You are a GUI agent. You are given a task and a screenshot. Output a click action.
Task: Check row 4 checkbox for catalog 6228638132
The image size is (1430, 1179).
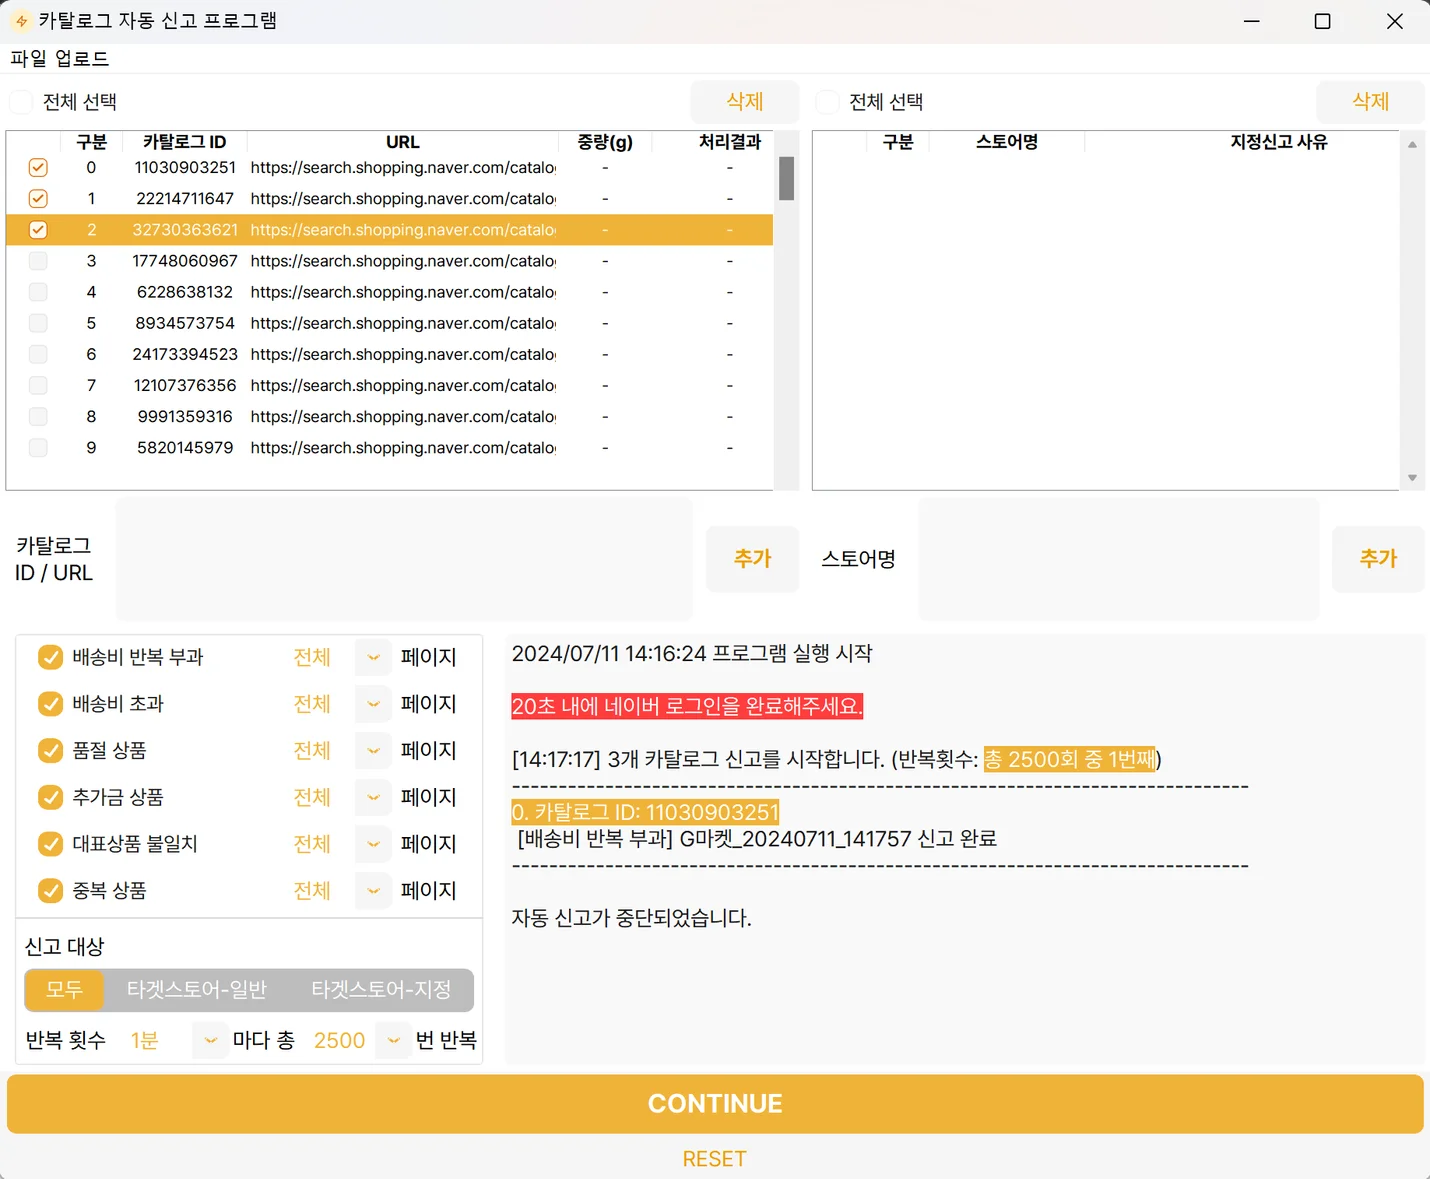[38, 292]
